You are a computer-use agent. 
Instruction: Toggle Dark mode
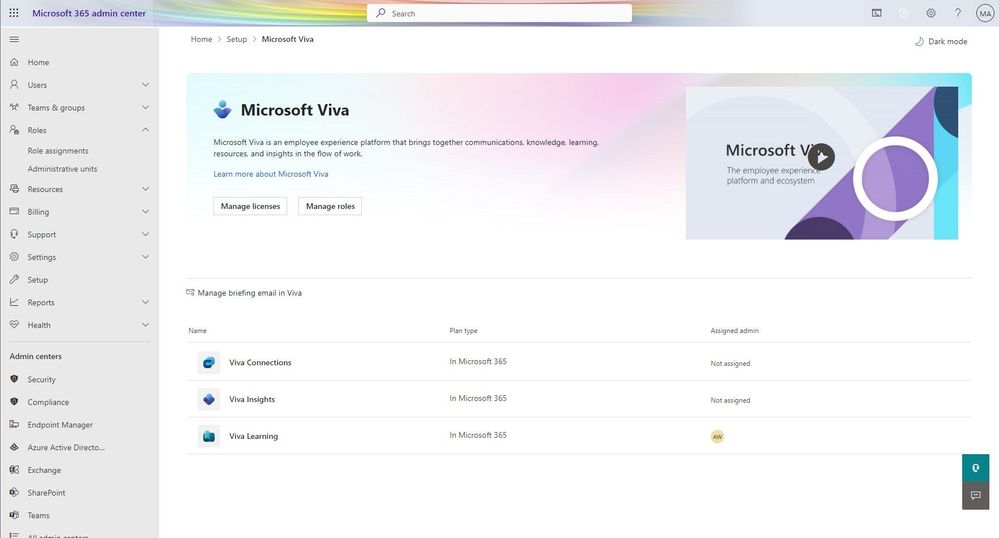click(941, 41)
